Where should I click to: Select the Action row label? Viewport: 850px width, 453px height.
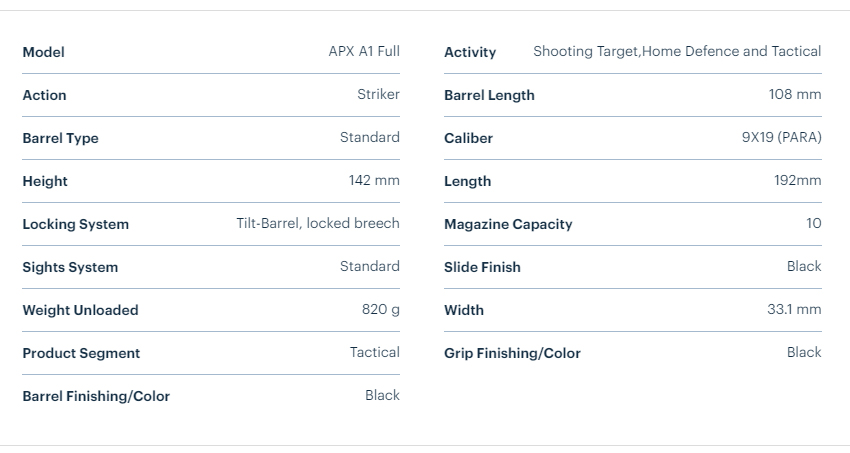click(44, 95)
